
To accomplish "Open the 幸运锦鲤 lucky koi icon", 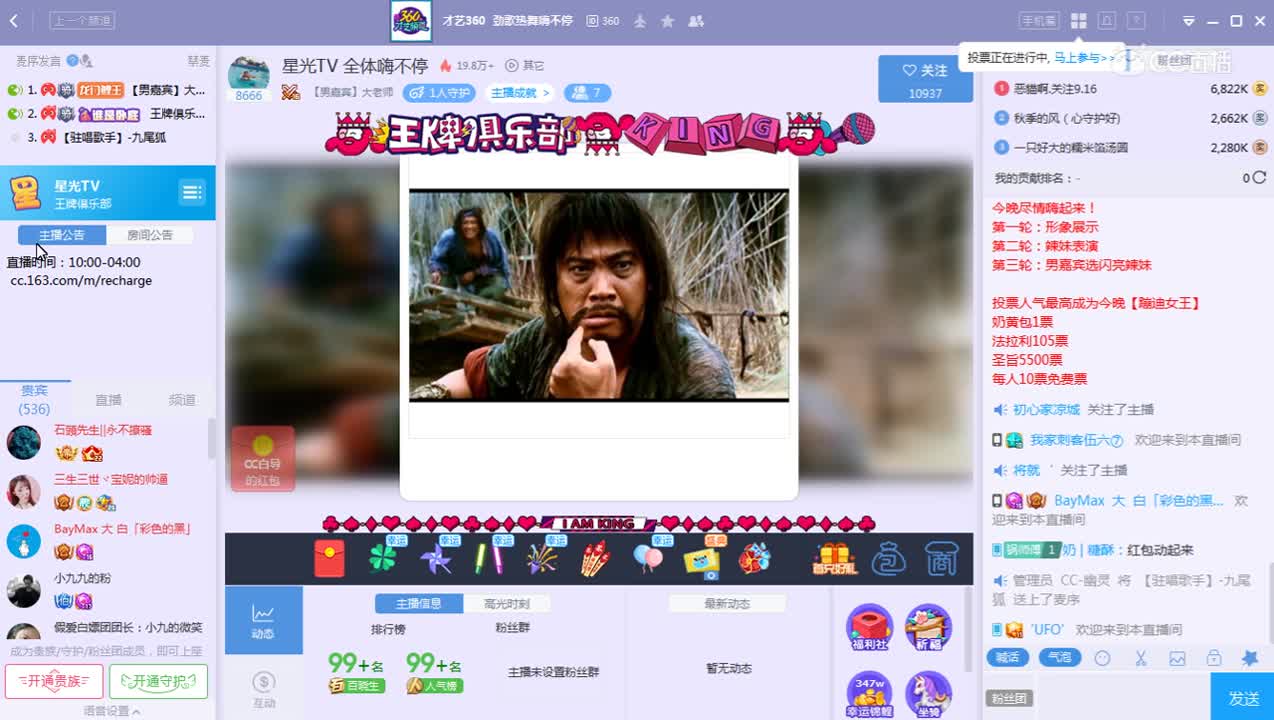I will click(869, 695).
